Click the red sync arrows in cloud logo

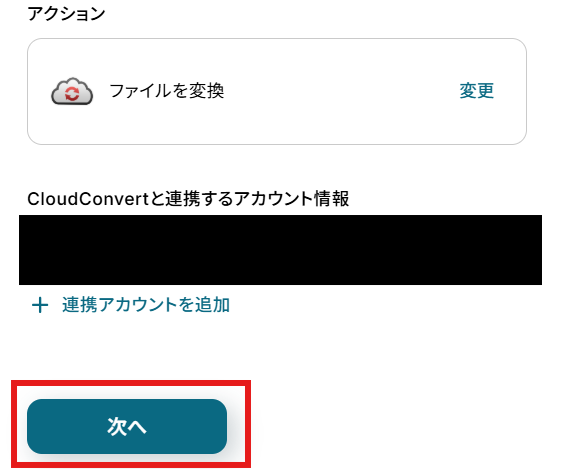tap(72, 93)
